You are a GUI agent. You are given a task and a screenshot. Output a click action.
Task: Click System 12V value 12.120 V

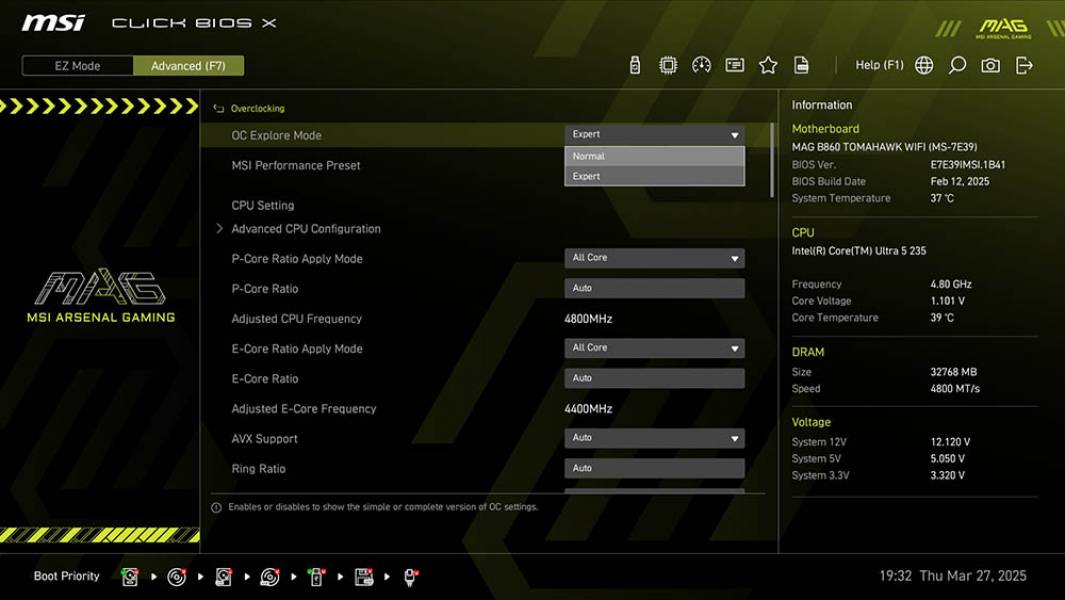pyautogui.click(x=950, y=442)
